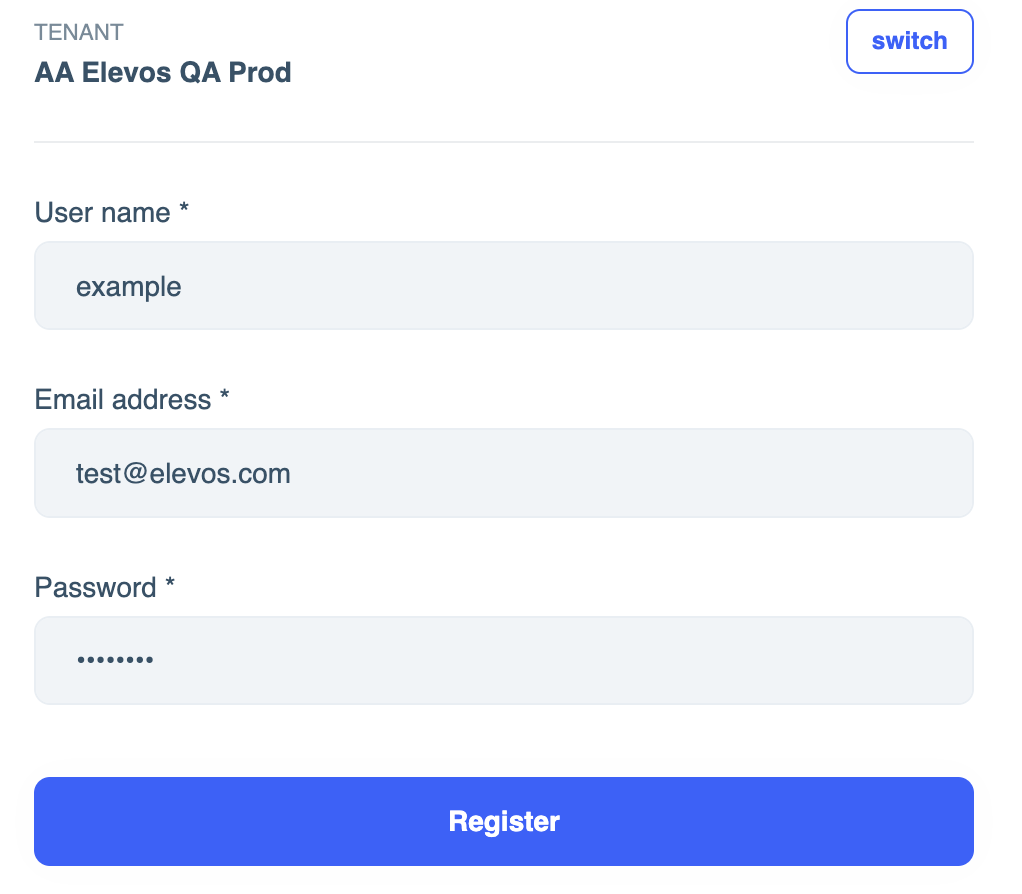Click the User name field label

coord(102,213)
